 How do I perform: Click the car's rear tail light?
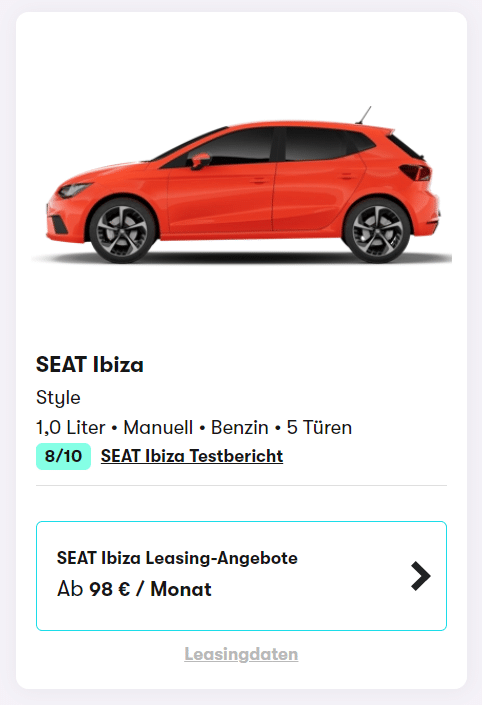coord(416,173)
